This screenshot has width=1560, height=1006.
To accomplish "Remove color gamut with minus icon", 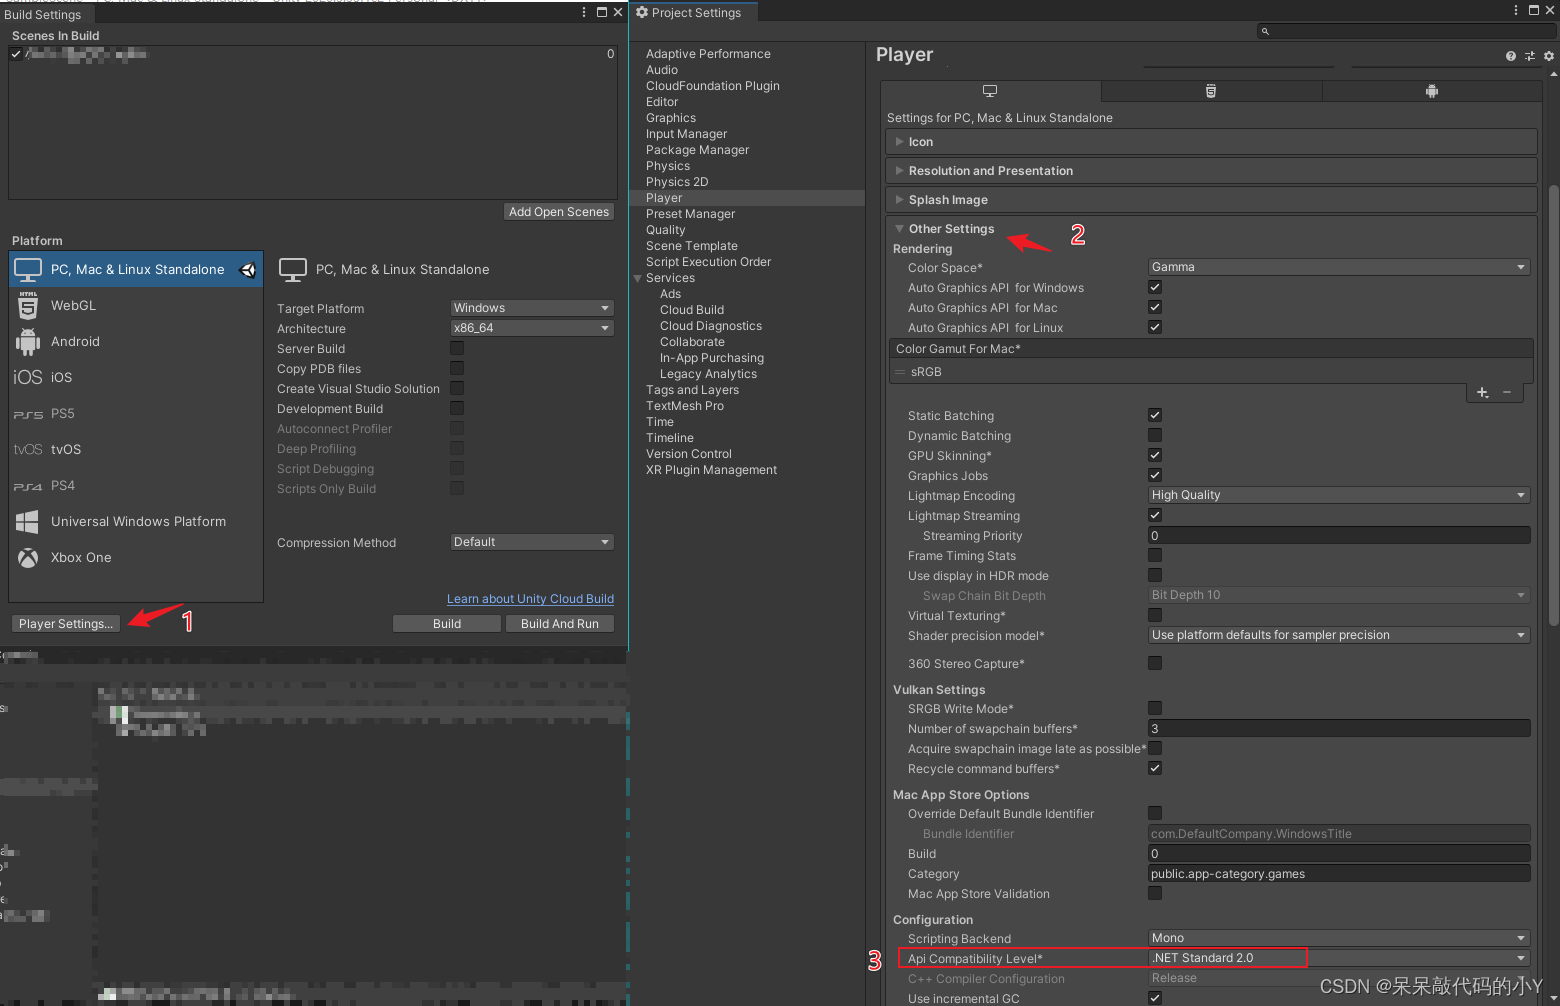I will coord(1507,393).
